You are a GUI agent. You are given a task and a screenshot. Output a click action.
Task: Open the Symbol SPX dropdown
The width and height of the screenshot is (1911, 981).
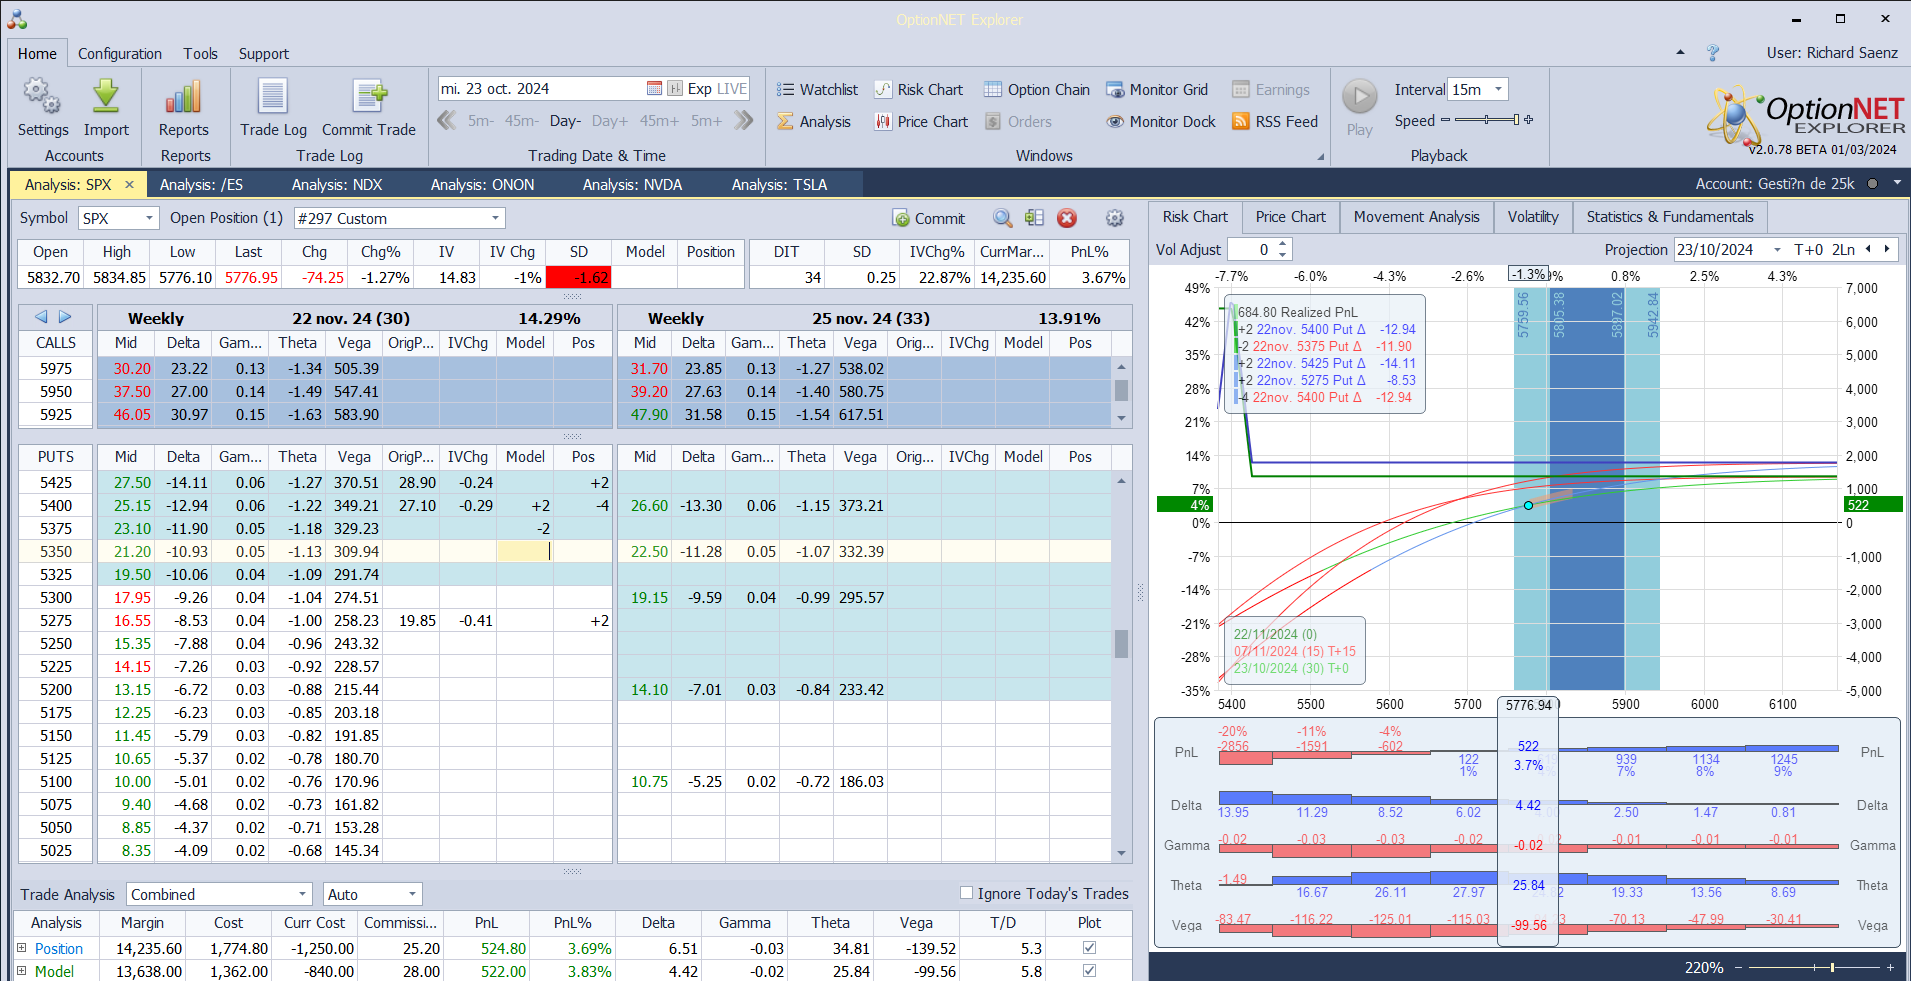point(150,218)
